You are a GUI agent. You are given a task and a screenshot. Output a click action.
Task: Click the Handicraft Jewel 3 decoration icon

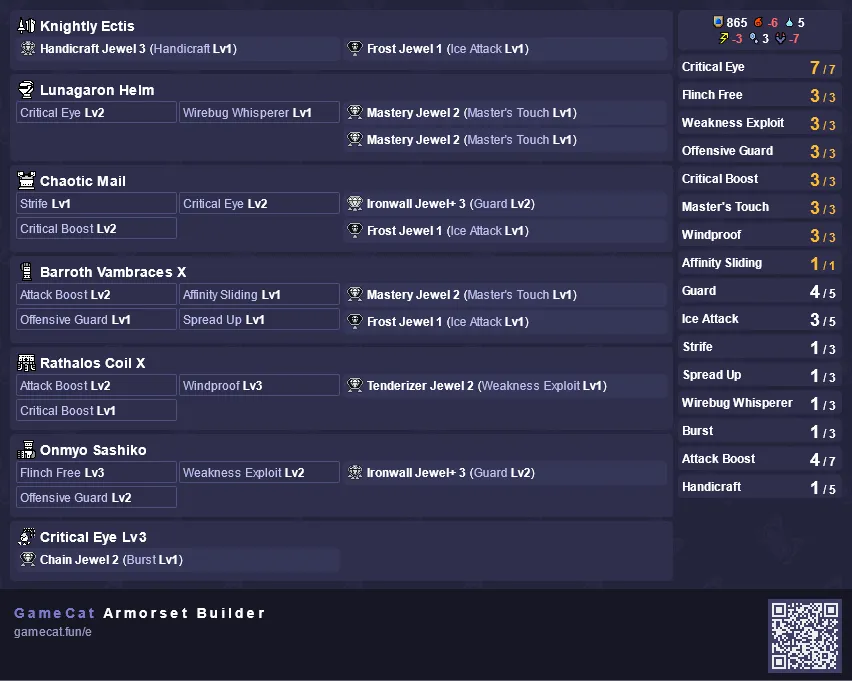(x=28, y=48)
